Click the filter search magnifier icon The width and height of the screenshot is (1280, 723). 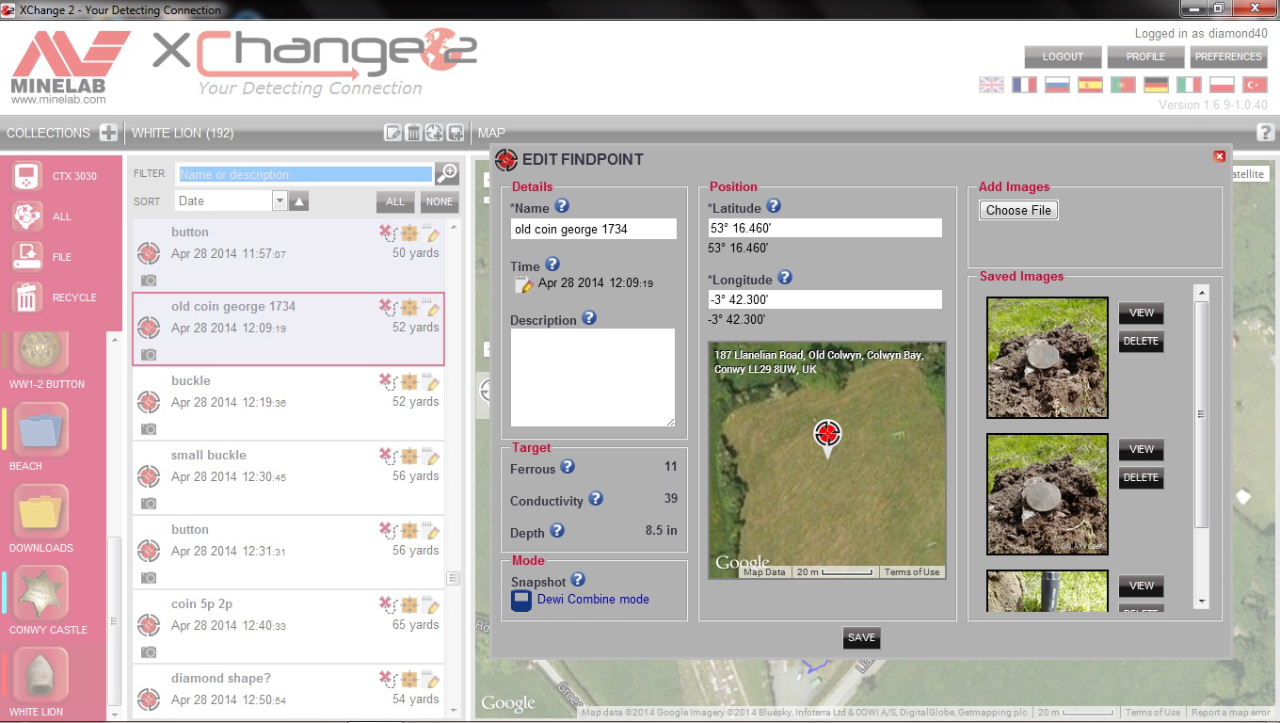[447, 173]
